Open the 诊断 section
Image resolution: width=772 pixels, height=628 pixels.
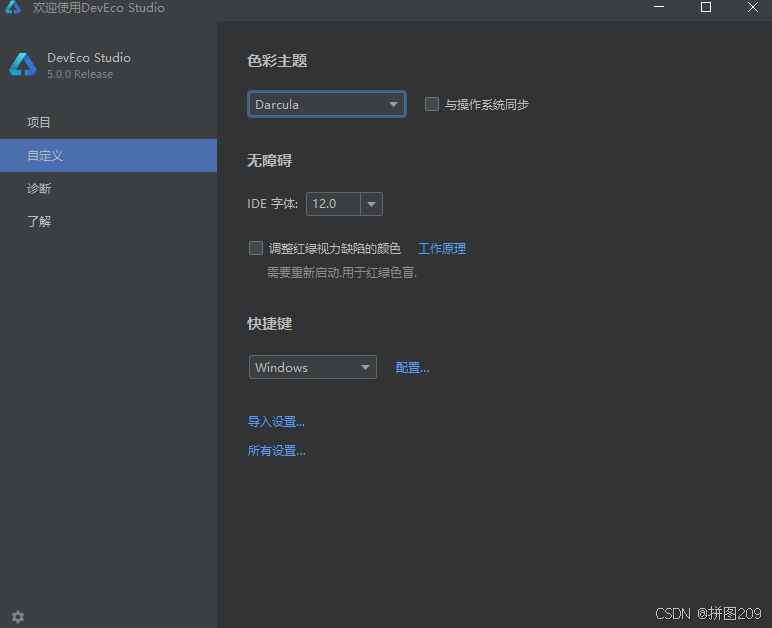pyautogui.click(x=108, y=188)
